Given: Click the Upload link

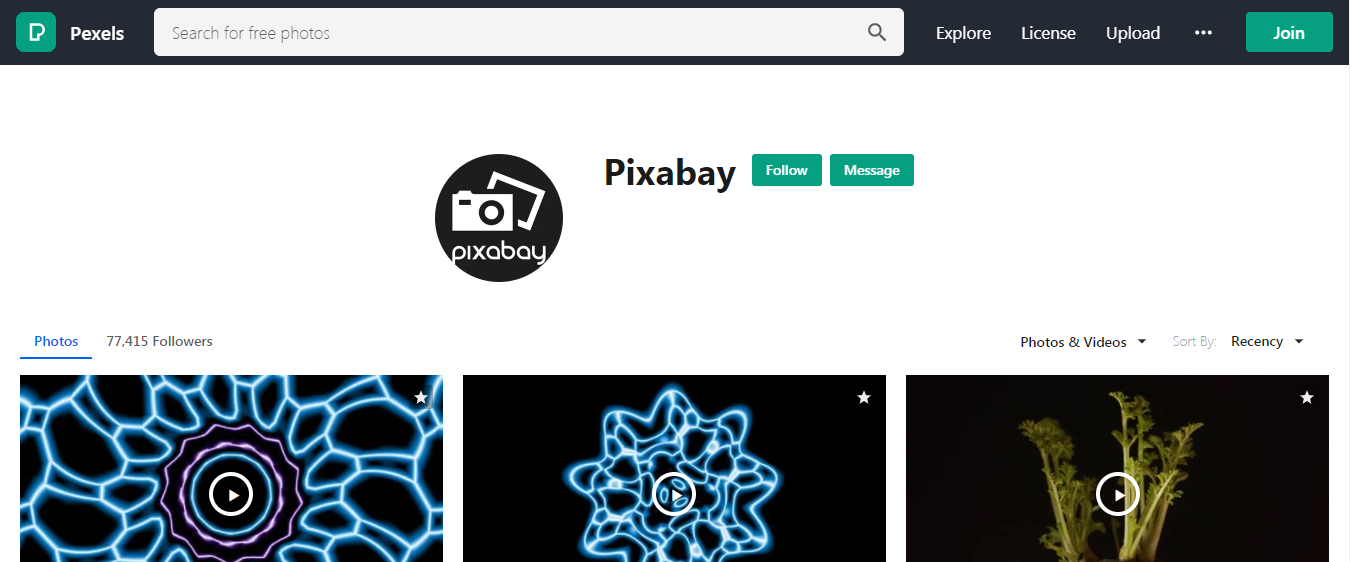Looking at the screenshot, I should pyautogui.click(x=1133, y=33).
